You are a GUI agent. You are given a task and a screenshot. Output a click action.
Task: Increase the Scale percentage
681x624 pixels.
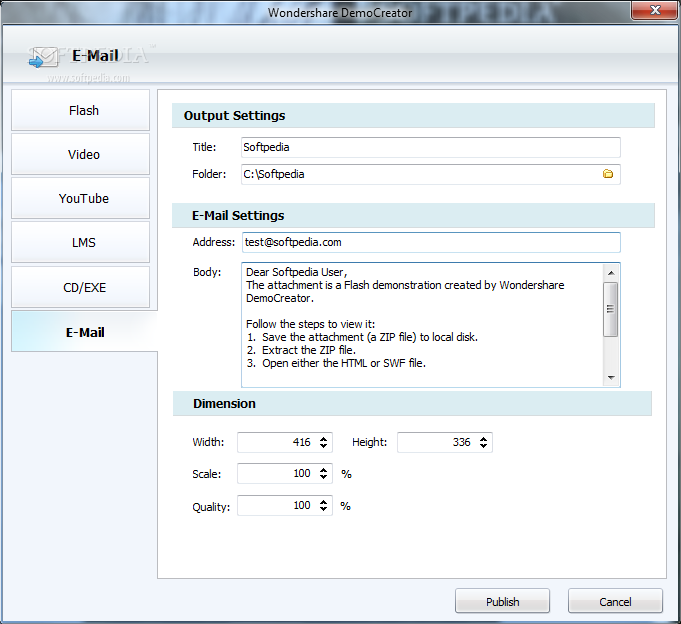323,470
